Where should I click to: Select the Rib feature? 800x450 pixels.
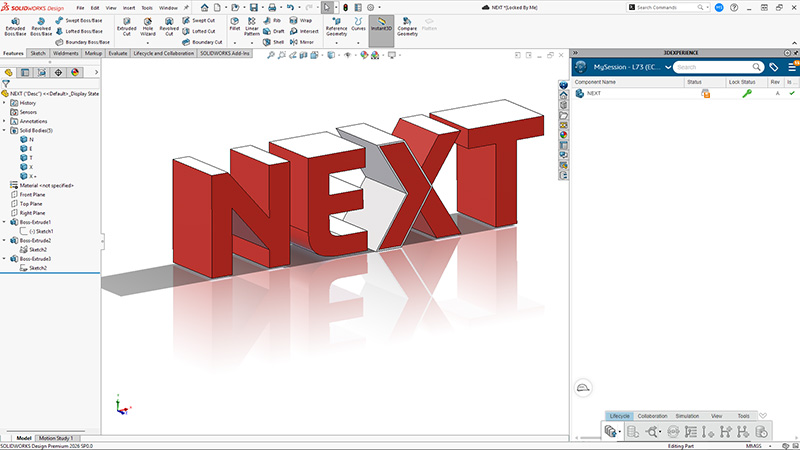[x=272, y=20]
